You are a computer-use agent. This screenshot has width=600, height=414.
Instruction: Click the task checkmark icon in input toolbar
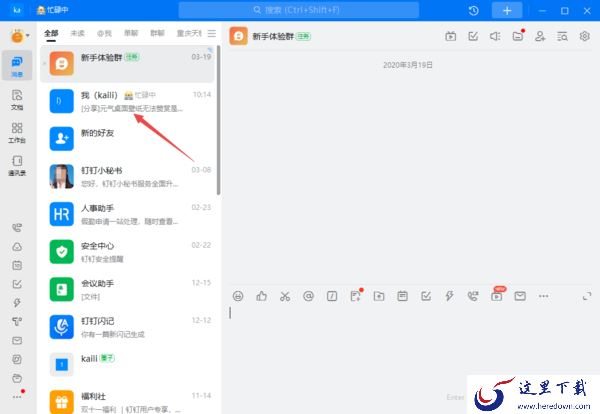tap(426, 296)
